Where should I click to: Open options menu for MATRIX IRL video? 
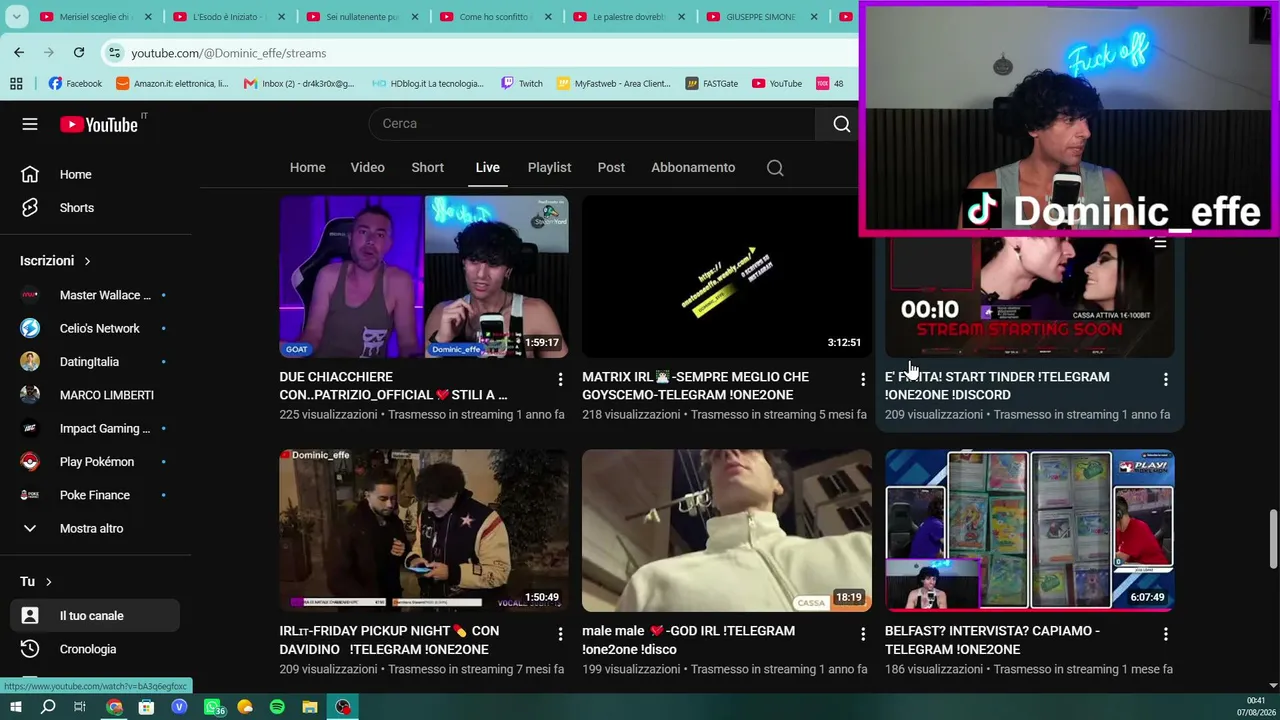(x=863, y=380)
